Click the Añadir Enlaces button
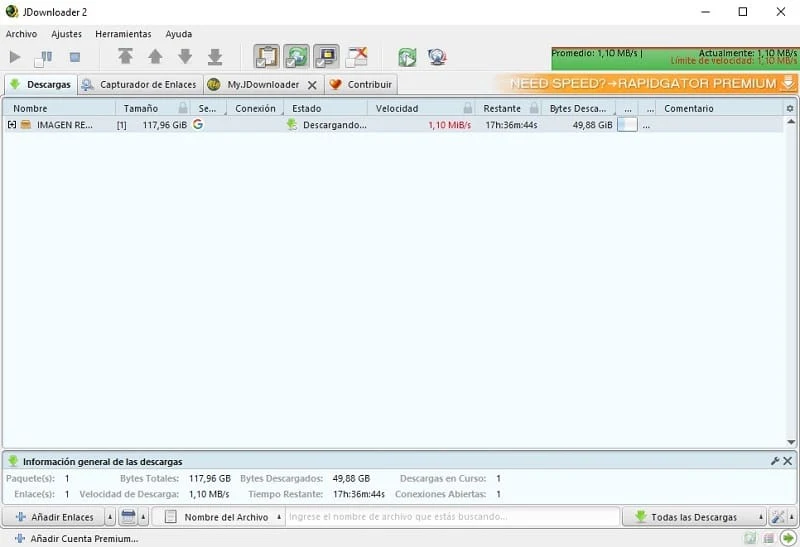The width and height of the screenshot is (800, 547). point(54,517)
